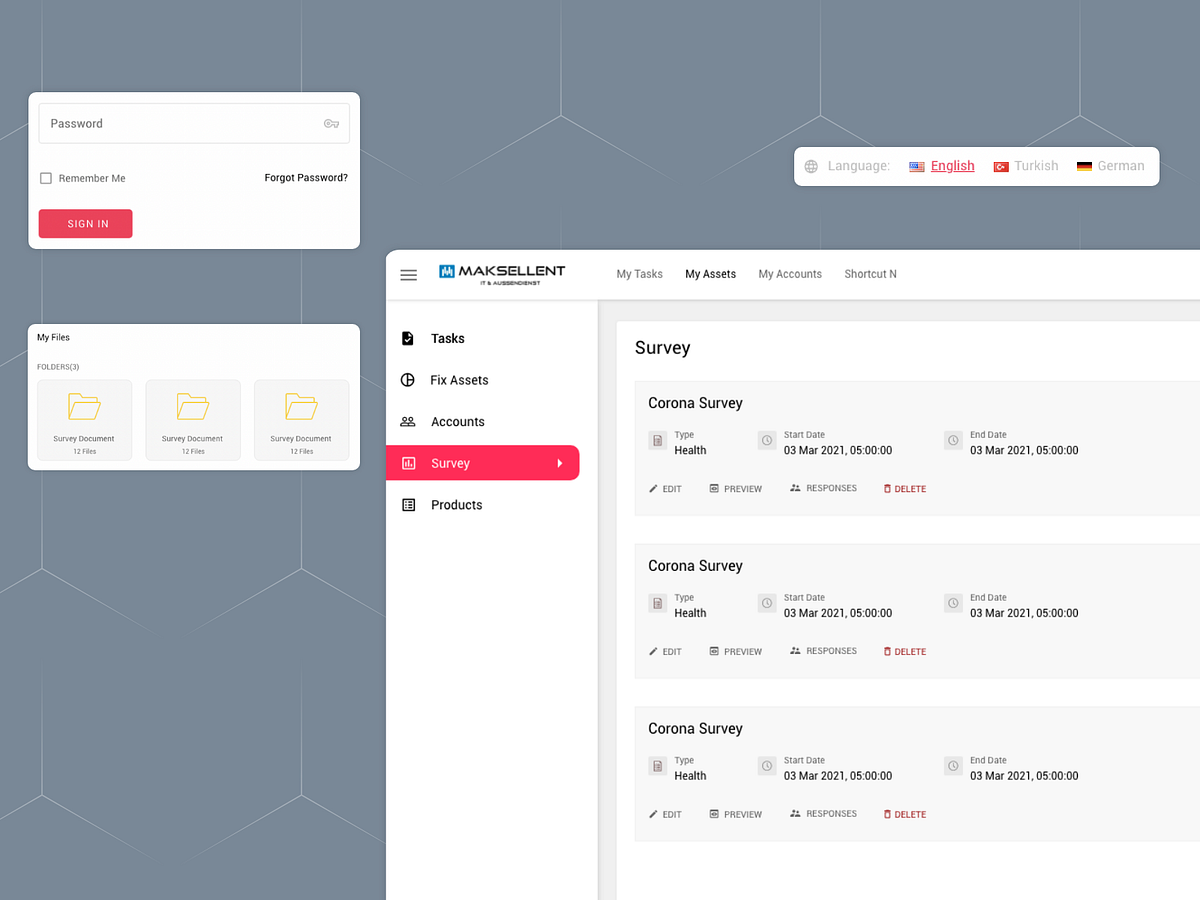
Task: Click the pencil Edit icon on first Corona Survey
Action: 652,488
